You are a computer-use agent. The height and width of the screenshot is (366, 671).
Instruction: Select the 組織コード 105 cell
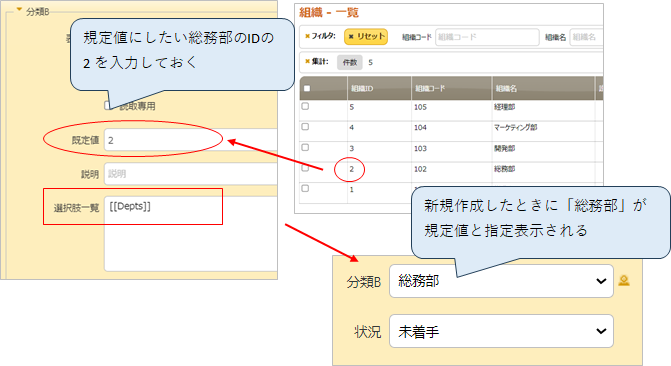click(x=420, y=107)
